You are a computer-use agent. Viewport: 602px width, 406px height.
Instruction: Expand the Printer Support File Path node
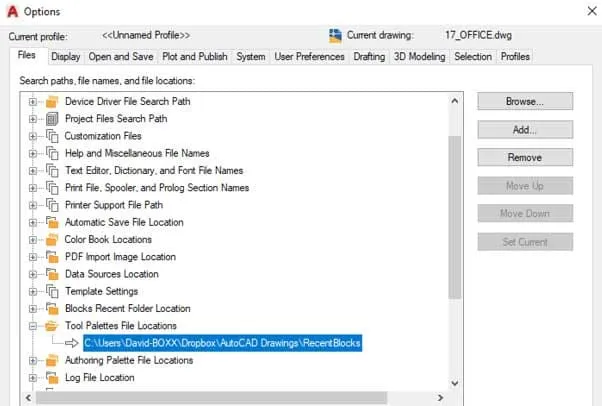33,205
